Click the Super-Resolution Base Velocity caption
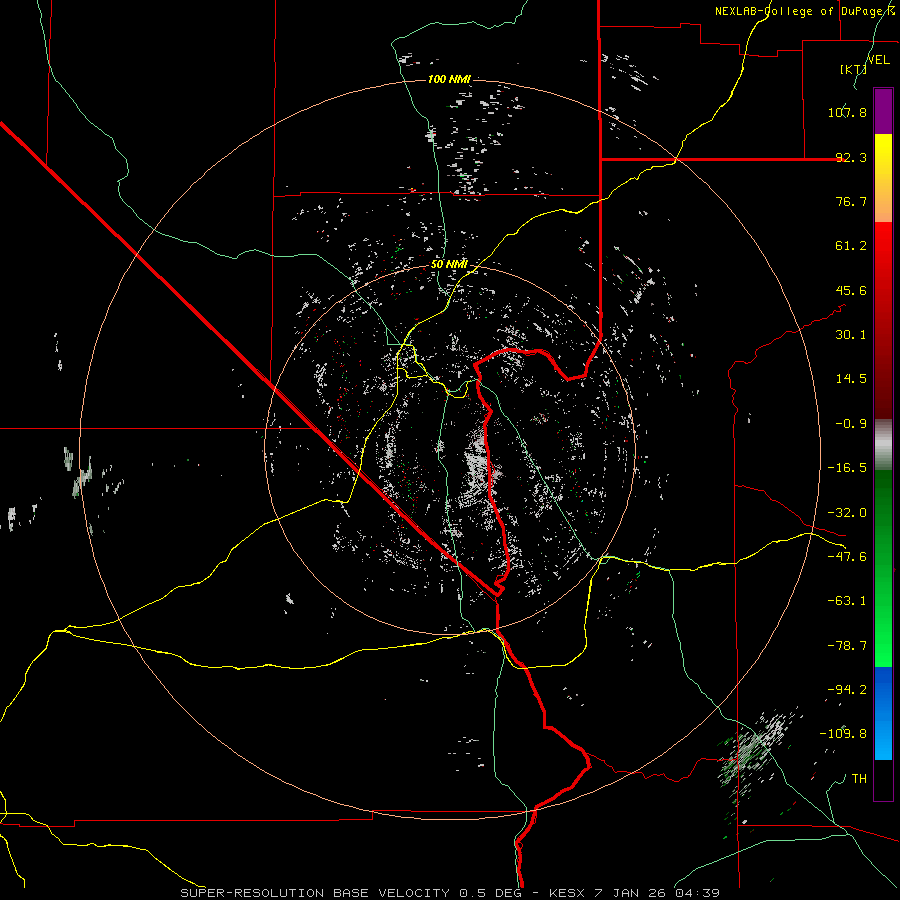This screenshot has width=900, height=900. 449,893
